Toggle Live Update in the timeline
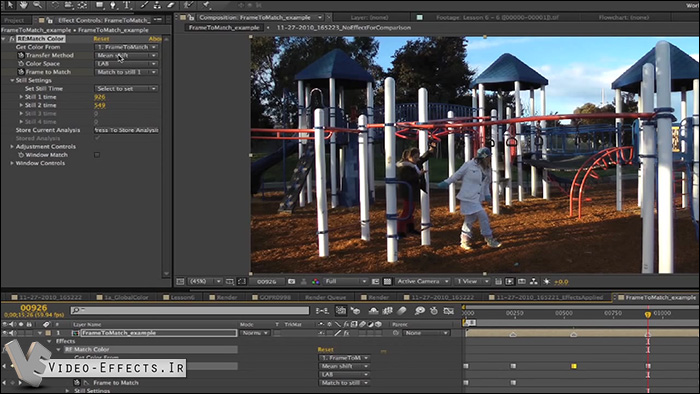 [341, 311]
